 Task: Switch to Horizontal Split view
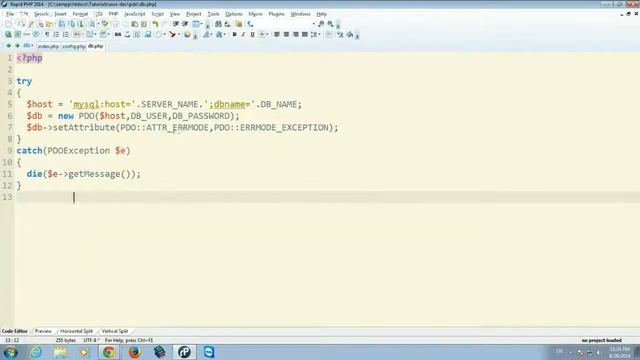pyautogui.click(x=76, y=331)
